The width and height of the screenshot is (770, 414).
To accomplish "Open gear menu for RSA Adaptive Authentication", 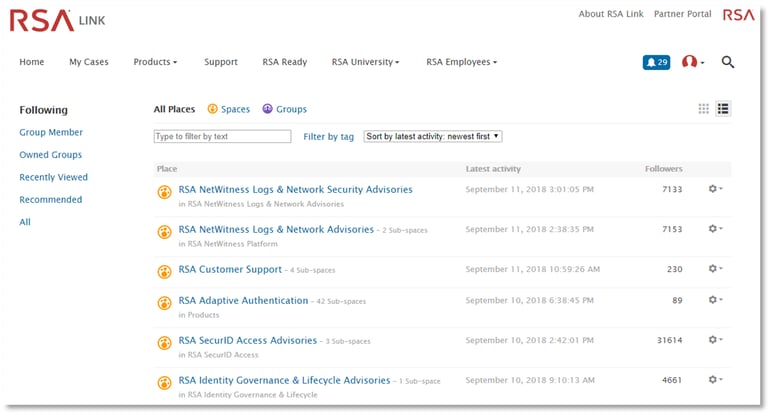I will pos(715,300).
